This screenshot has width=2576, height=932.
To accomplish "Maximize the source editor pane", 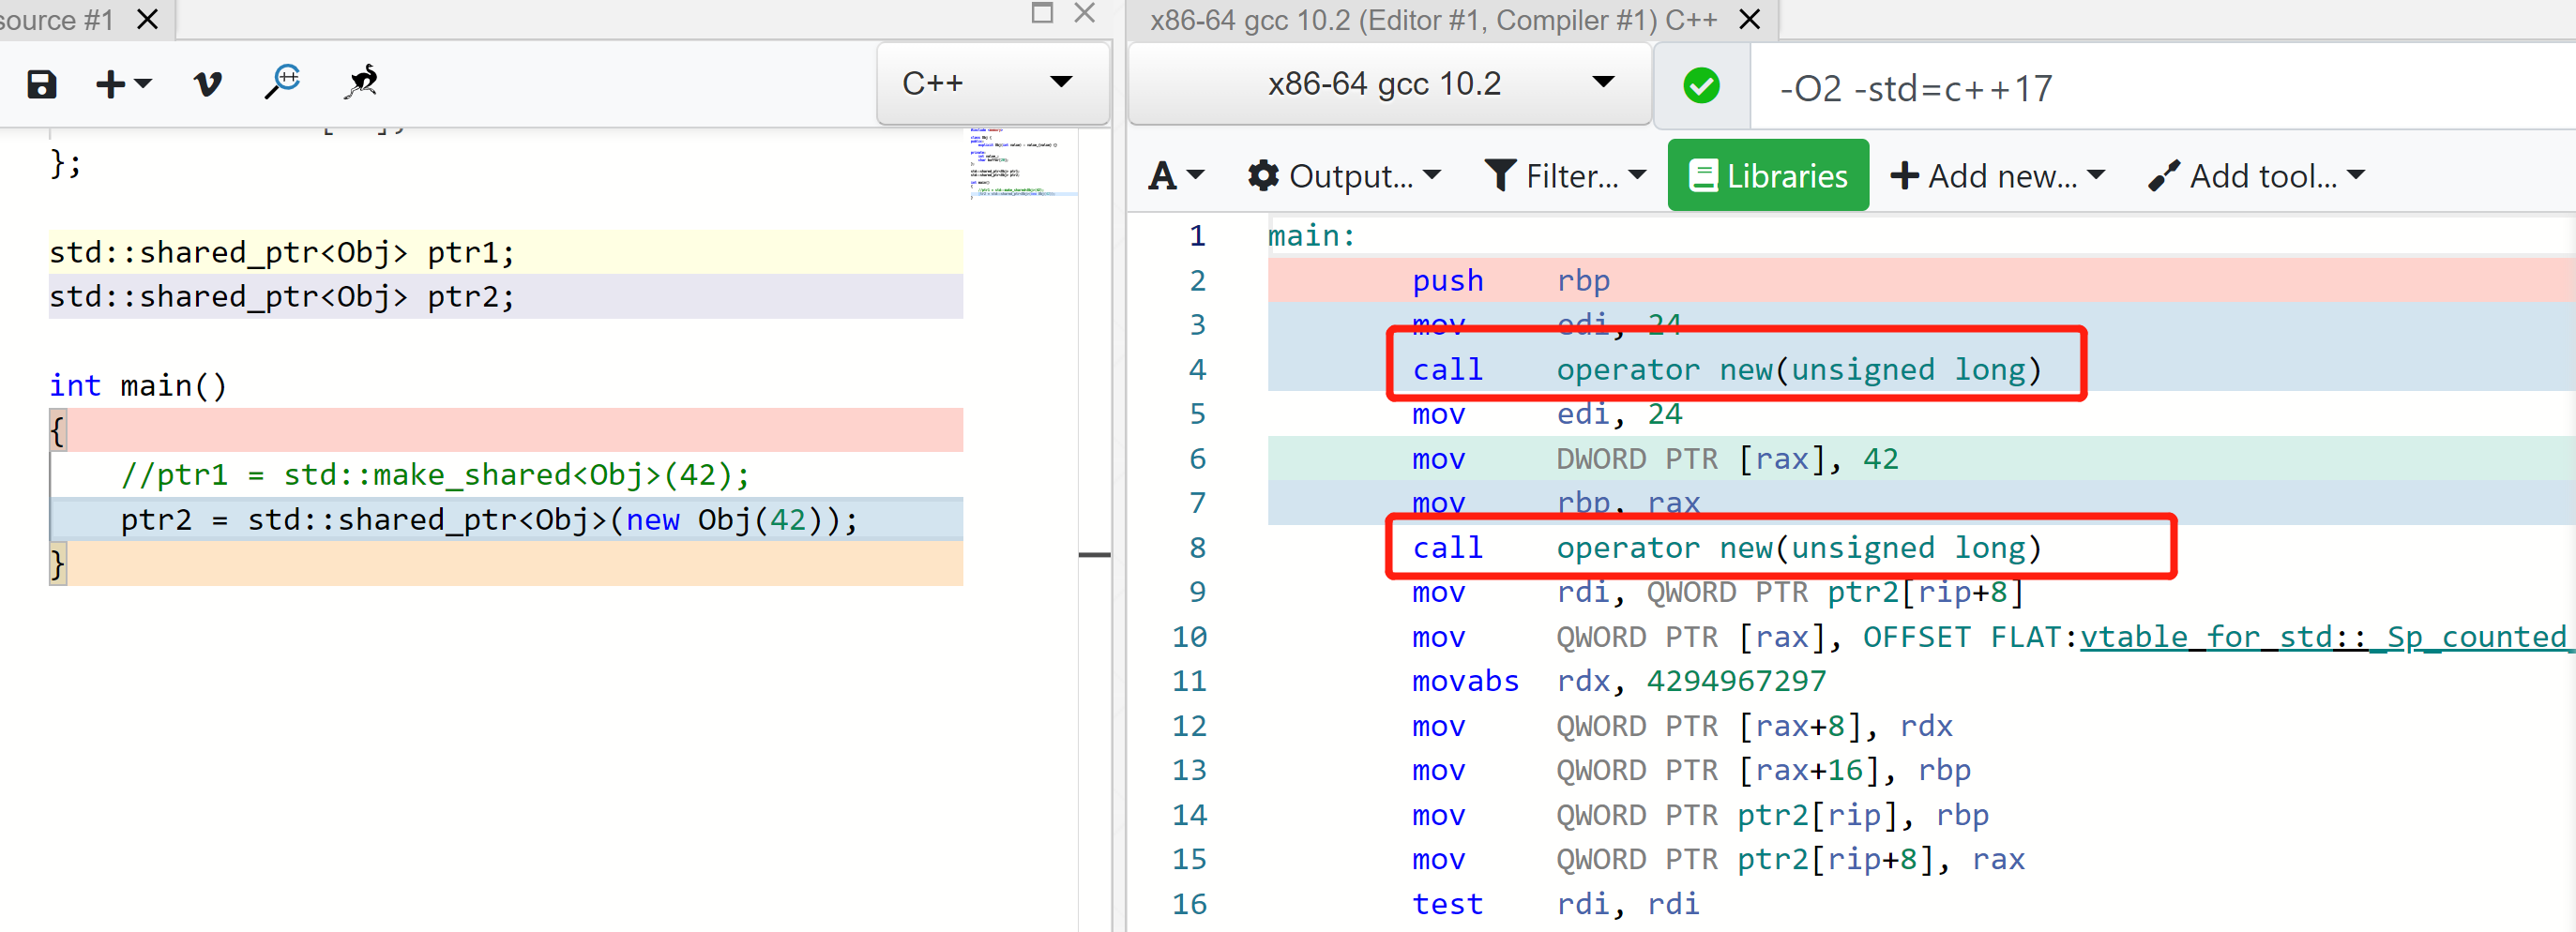I will pos(1042,13).
